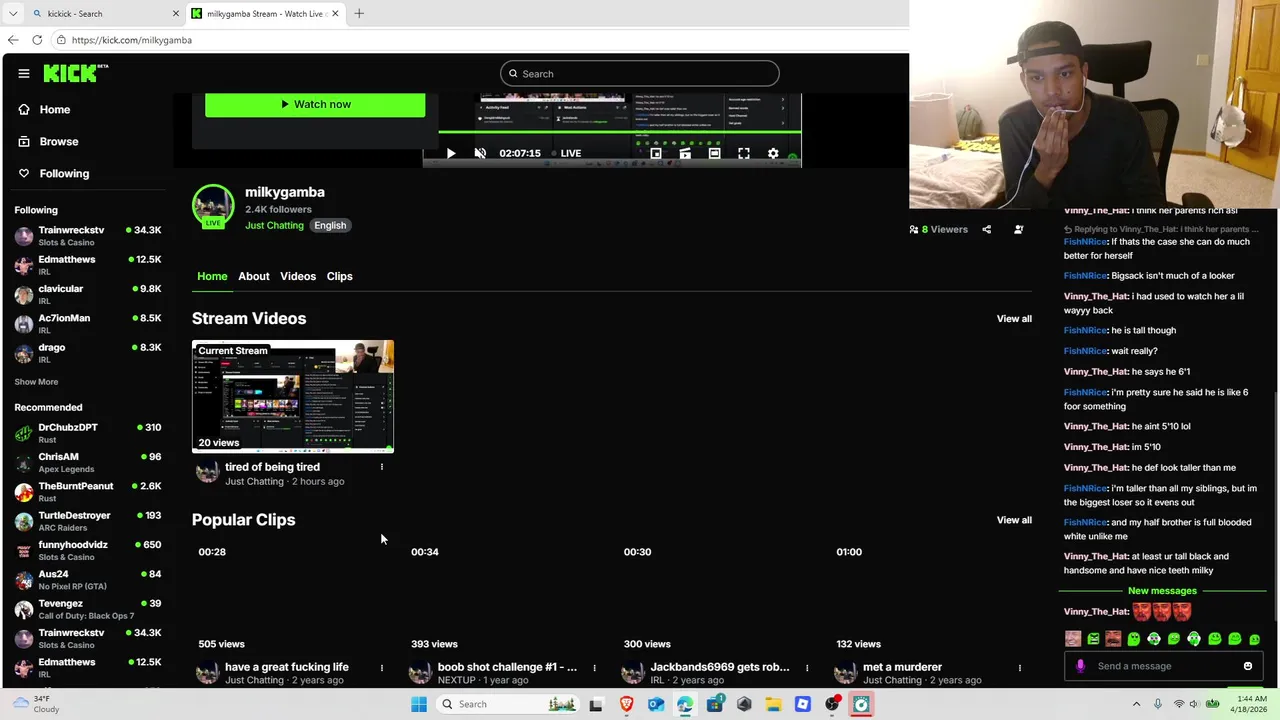This screenshot has height=720, width=1280.
Task: Click the Send a message field
Action: (x=1165, y=666)
